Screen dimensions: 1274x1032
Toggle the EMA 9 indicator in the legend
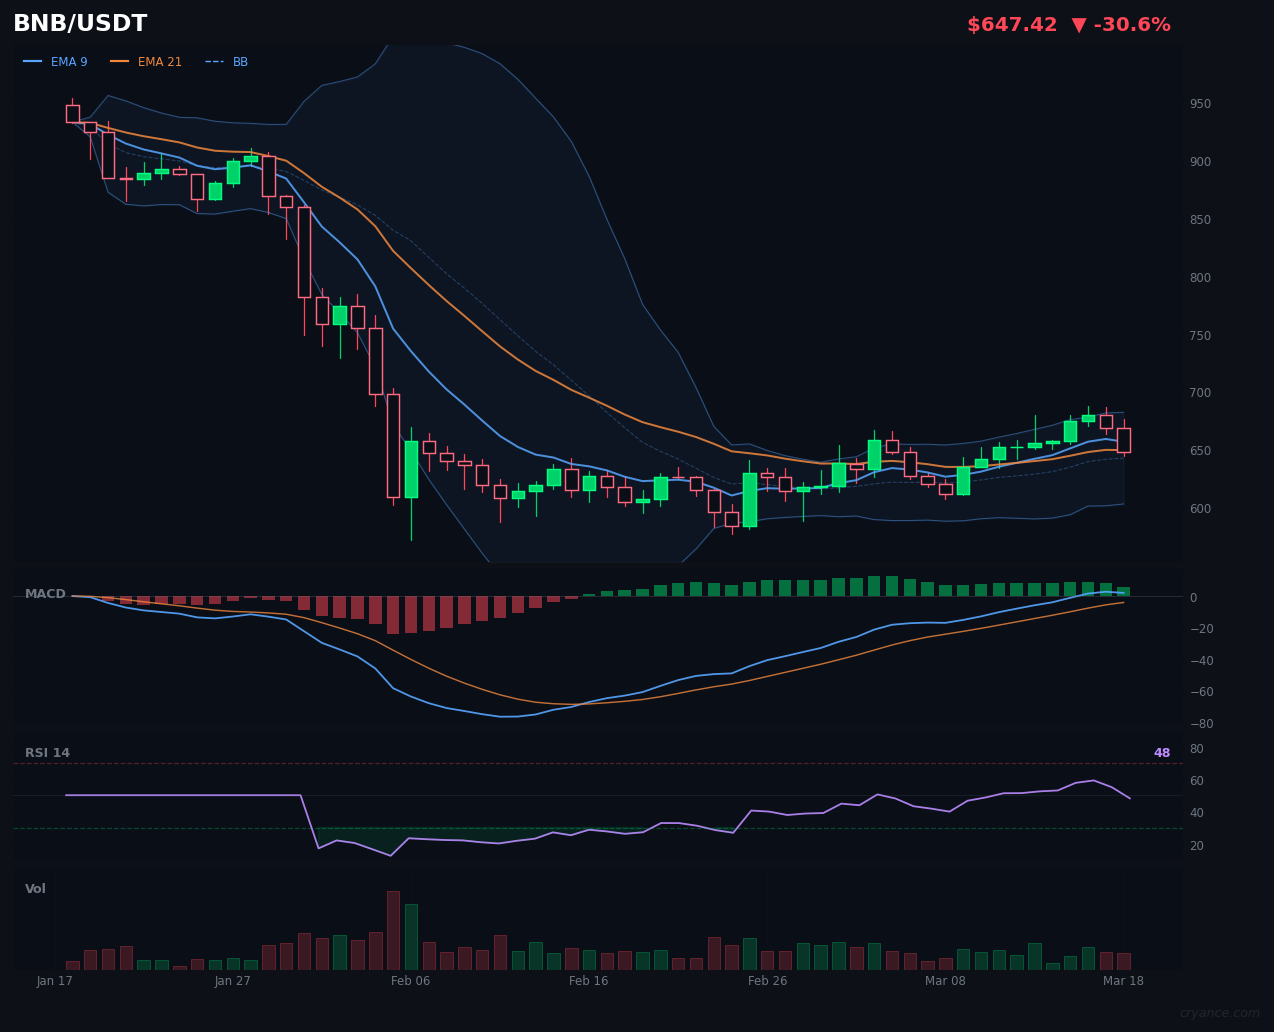69,61
